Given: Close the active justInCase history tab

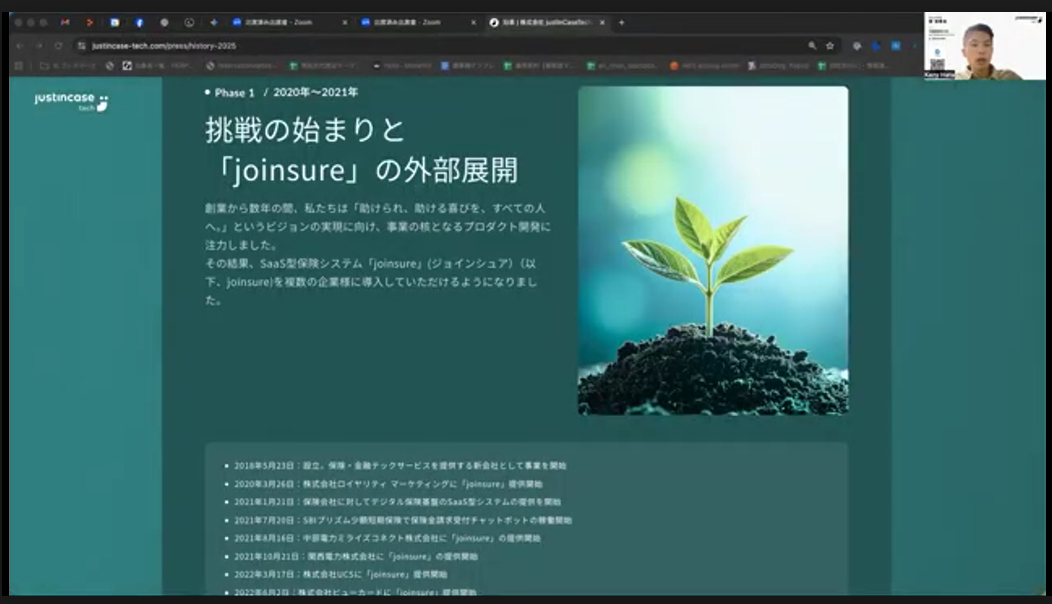Looking at the screenshot, I should point(603,22).
